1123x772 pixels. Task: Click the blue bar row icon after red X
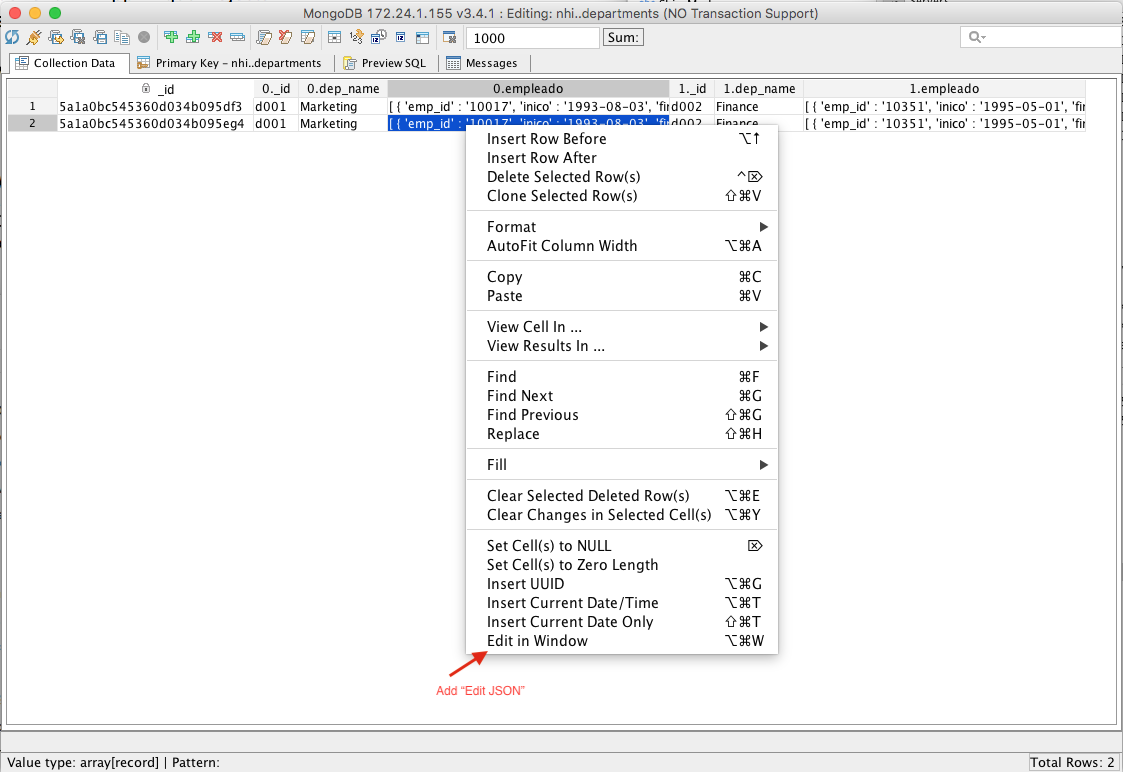(237, 37)
